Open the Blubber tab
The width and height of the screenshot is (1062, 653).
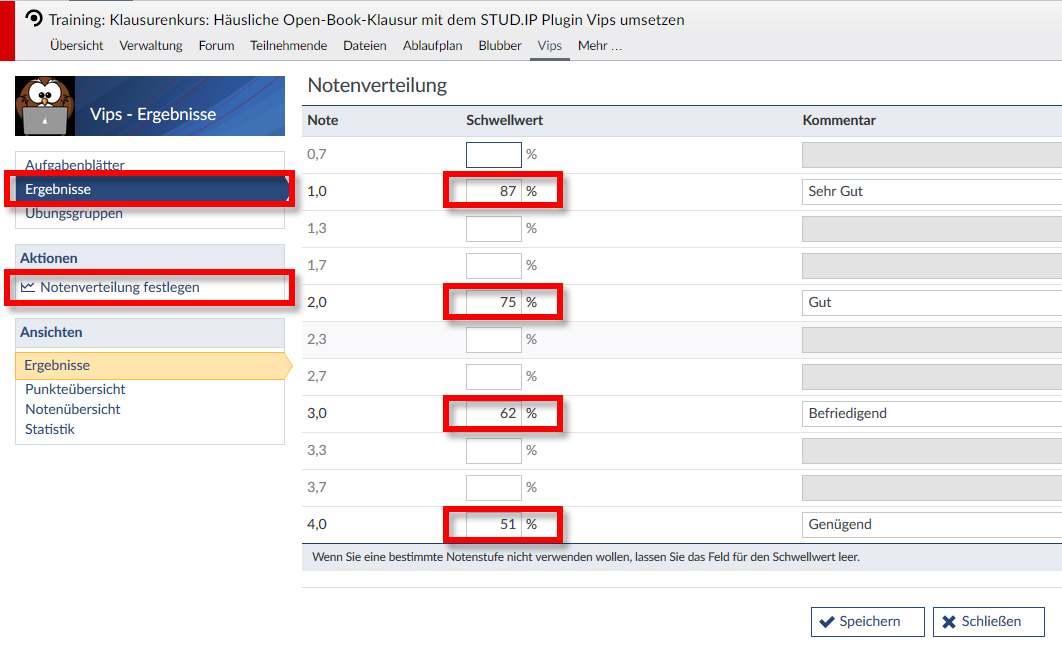pos(500,45)
